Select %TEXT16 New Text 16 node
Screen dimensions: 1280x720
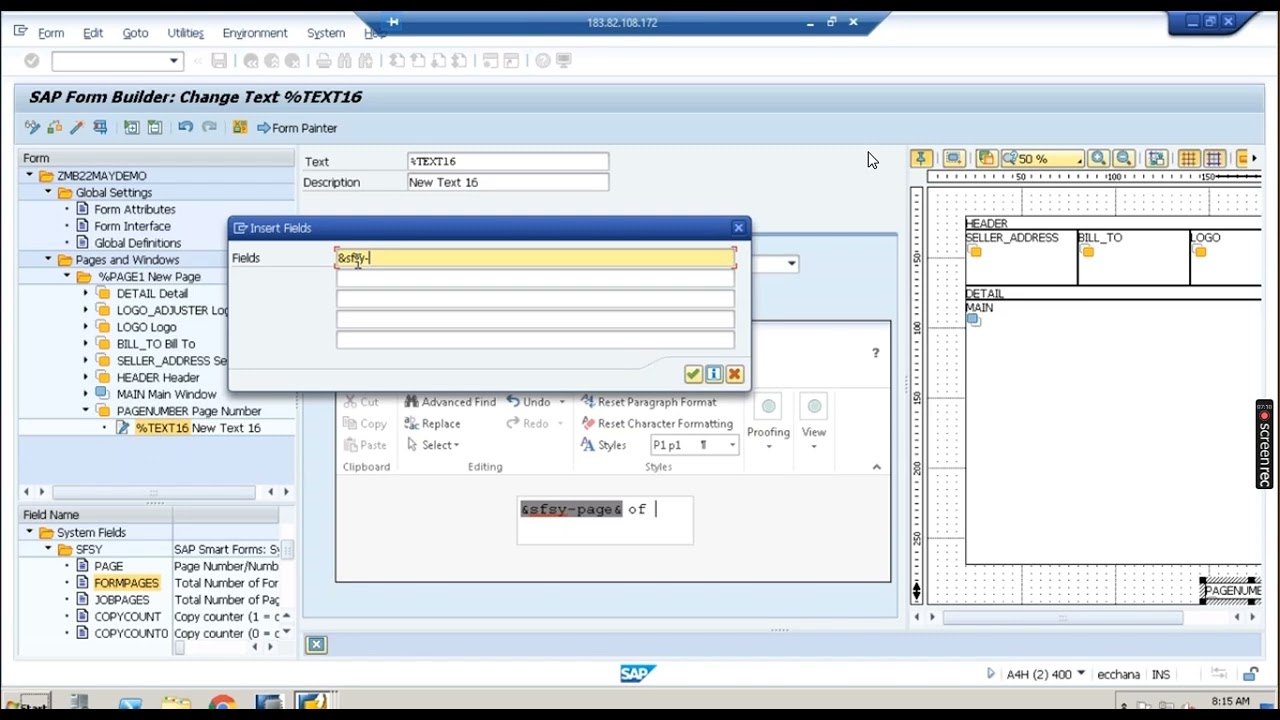[198, 428]
